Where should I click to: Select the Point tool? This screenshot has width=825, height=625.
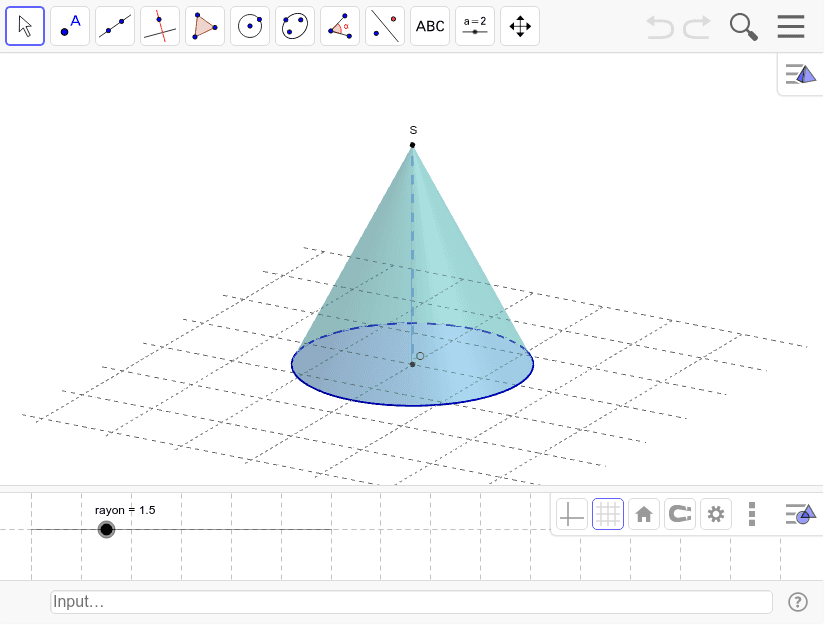coord(70,26)
